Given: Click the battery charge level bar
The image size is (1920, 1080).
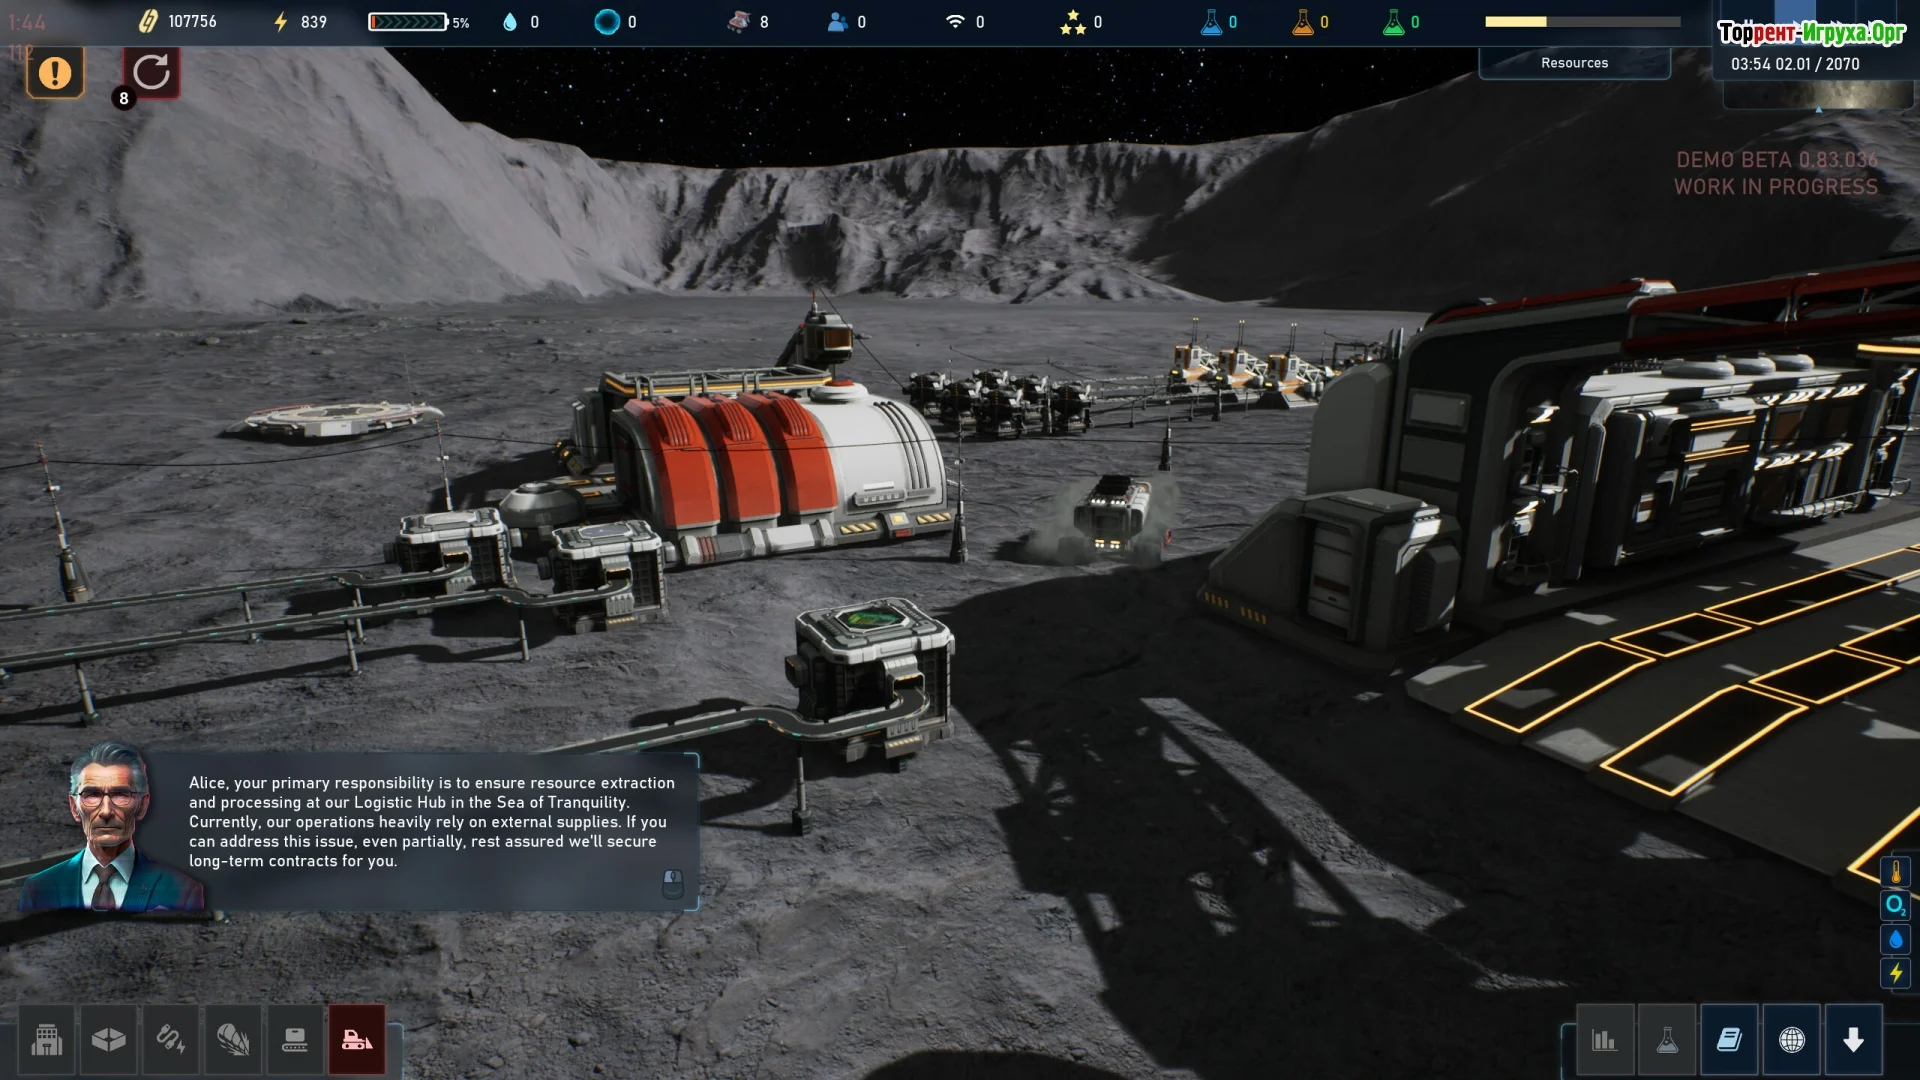Looking at the screenshot, I should (x=407, y=22).
